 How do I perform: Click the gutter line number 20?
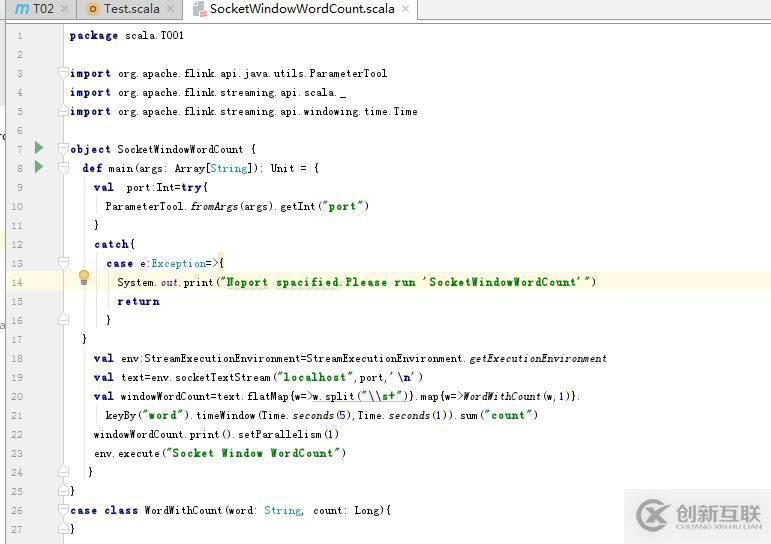(x=18, y=396)
